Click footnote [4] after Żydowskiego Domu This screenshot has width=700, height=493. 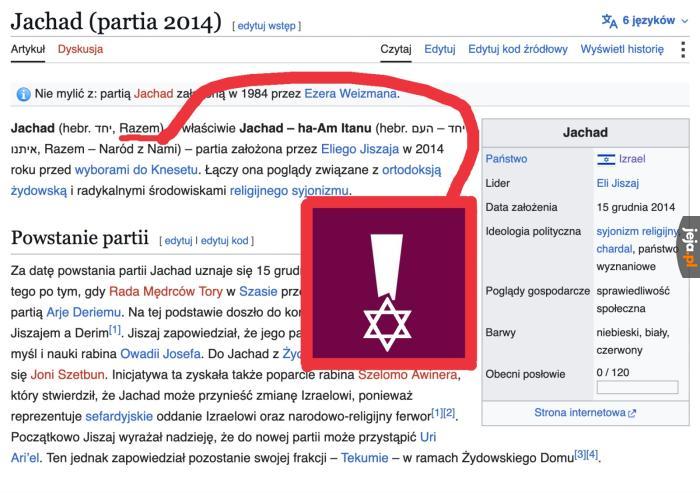(x=592, y=455)
